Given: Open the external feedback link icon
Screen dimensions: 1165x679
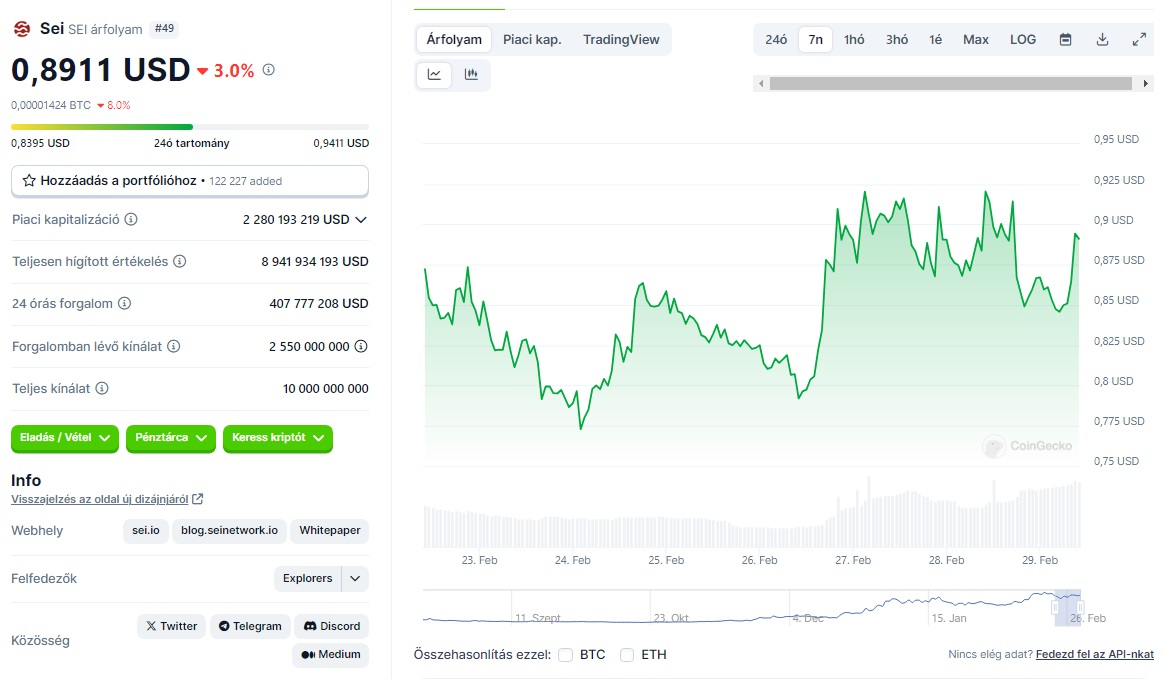Looking at the screenshot, I should 198,499.
